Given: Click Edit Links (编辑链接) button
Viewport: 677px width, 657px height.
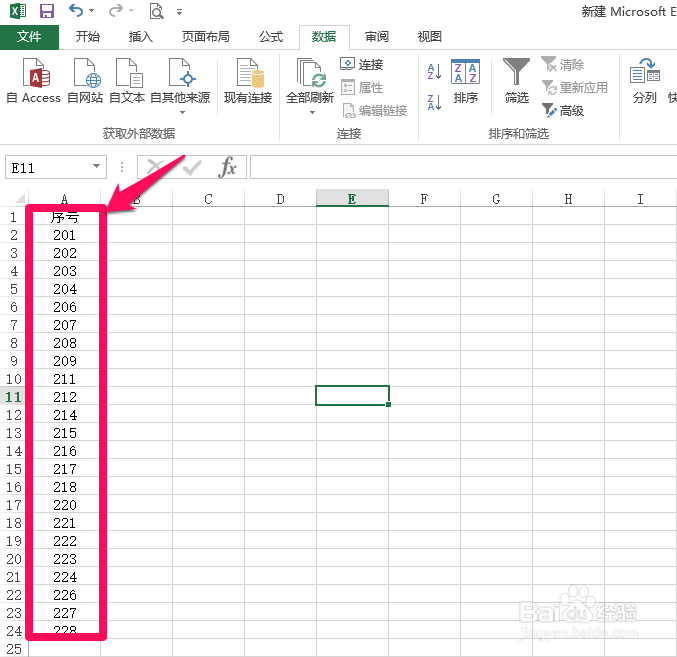Looking at the screenshot, I should [374, 111].
